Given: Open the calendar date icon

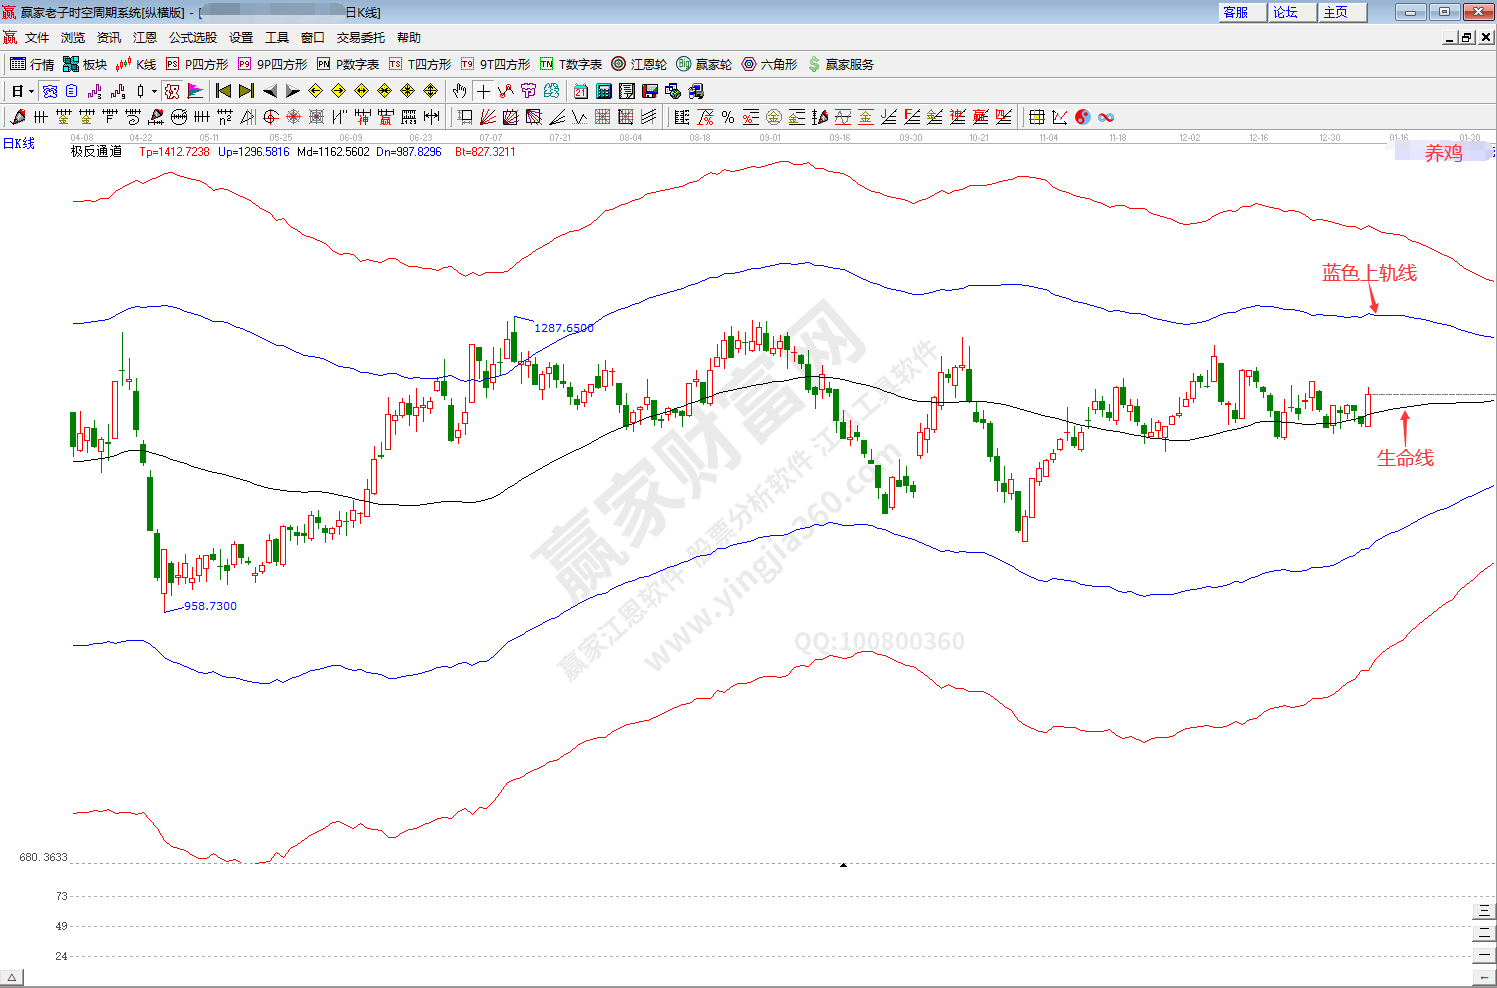Looking at the screenshot, I should coord(581,91).
